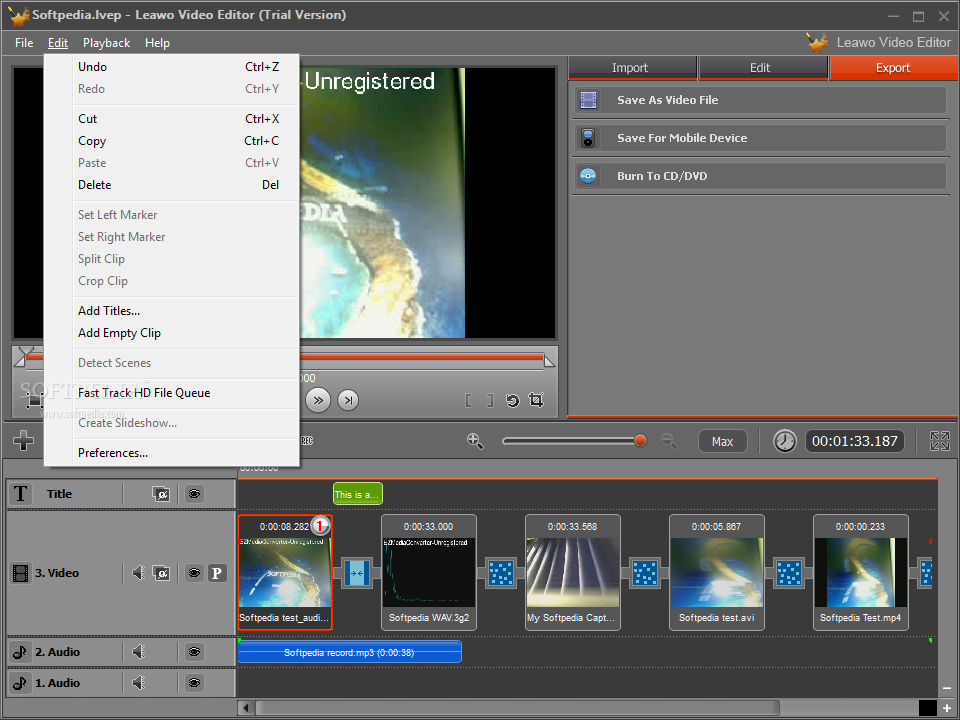Click the Save As Video File film icon

click(x=588, y=100)
